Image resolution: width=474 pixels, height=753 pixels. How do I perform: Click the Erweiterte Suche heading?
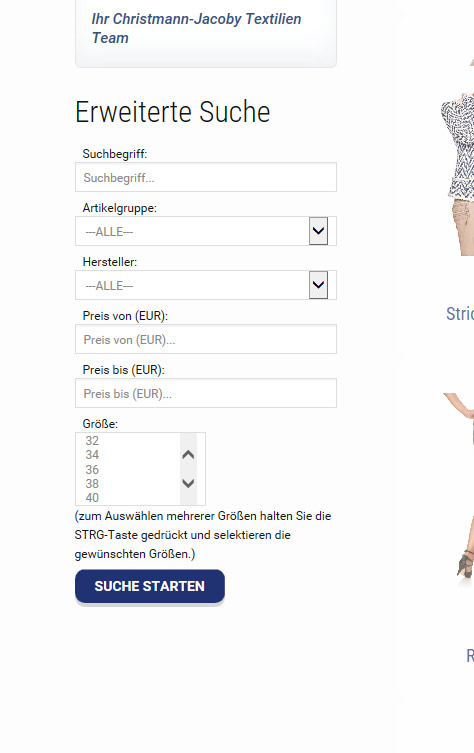(173, 112)
